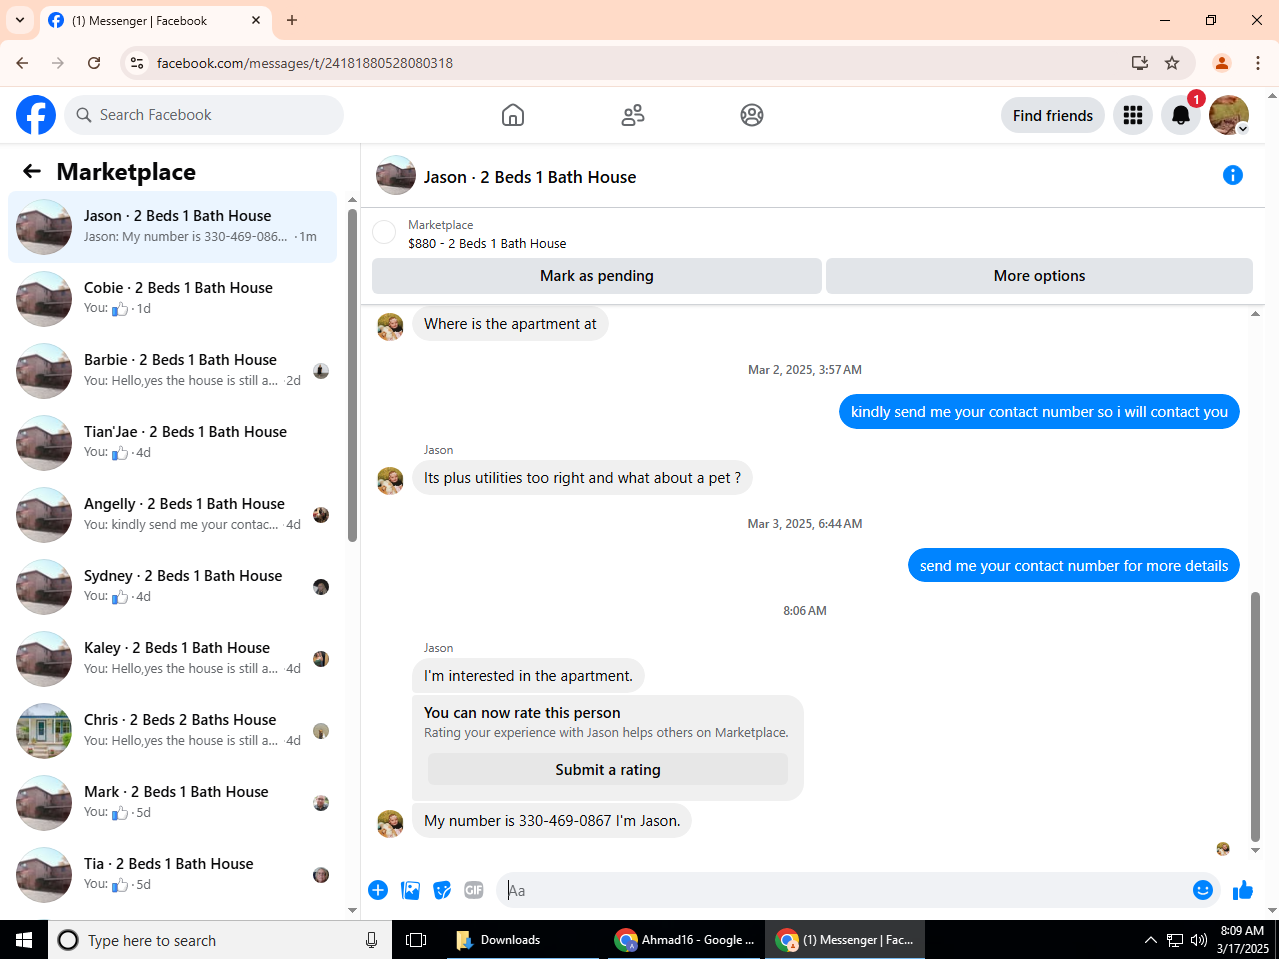Click the taskbar 'Type here to search' box
This screenshot has width=1279, height=959.
[x=220, y=940]
